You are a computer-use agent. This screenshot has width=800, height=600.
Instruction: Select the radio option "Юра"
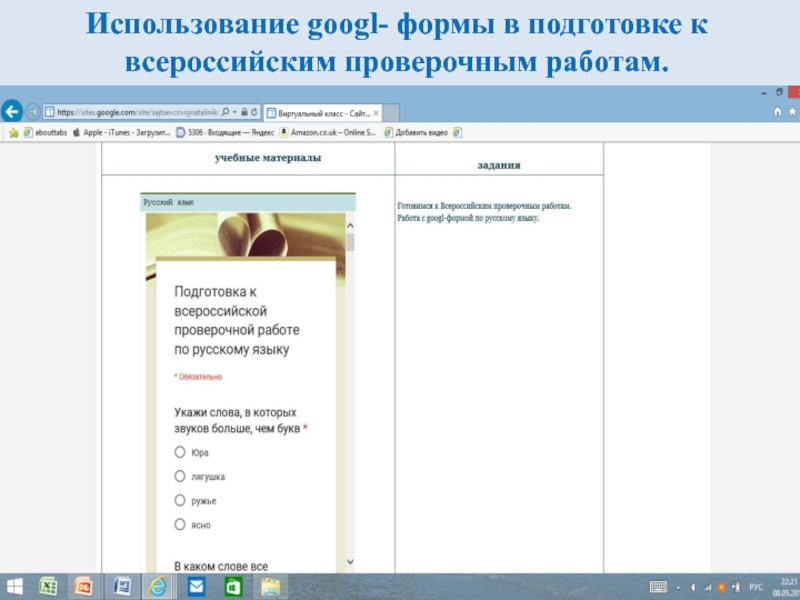point(180,452)
